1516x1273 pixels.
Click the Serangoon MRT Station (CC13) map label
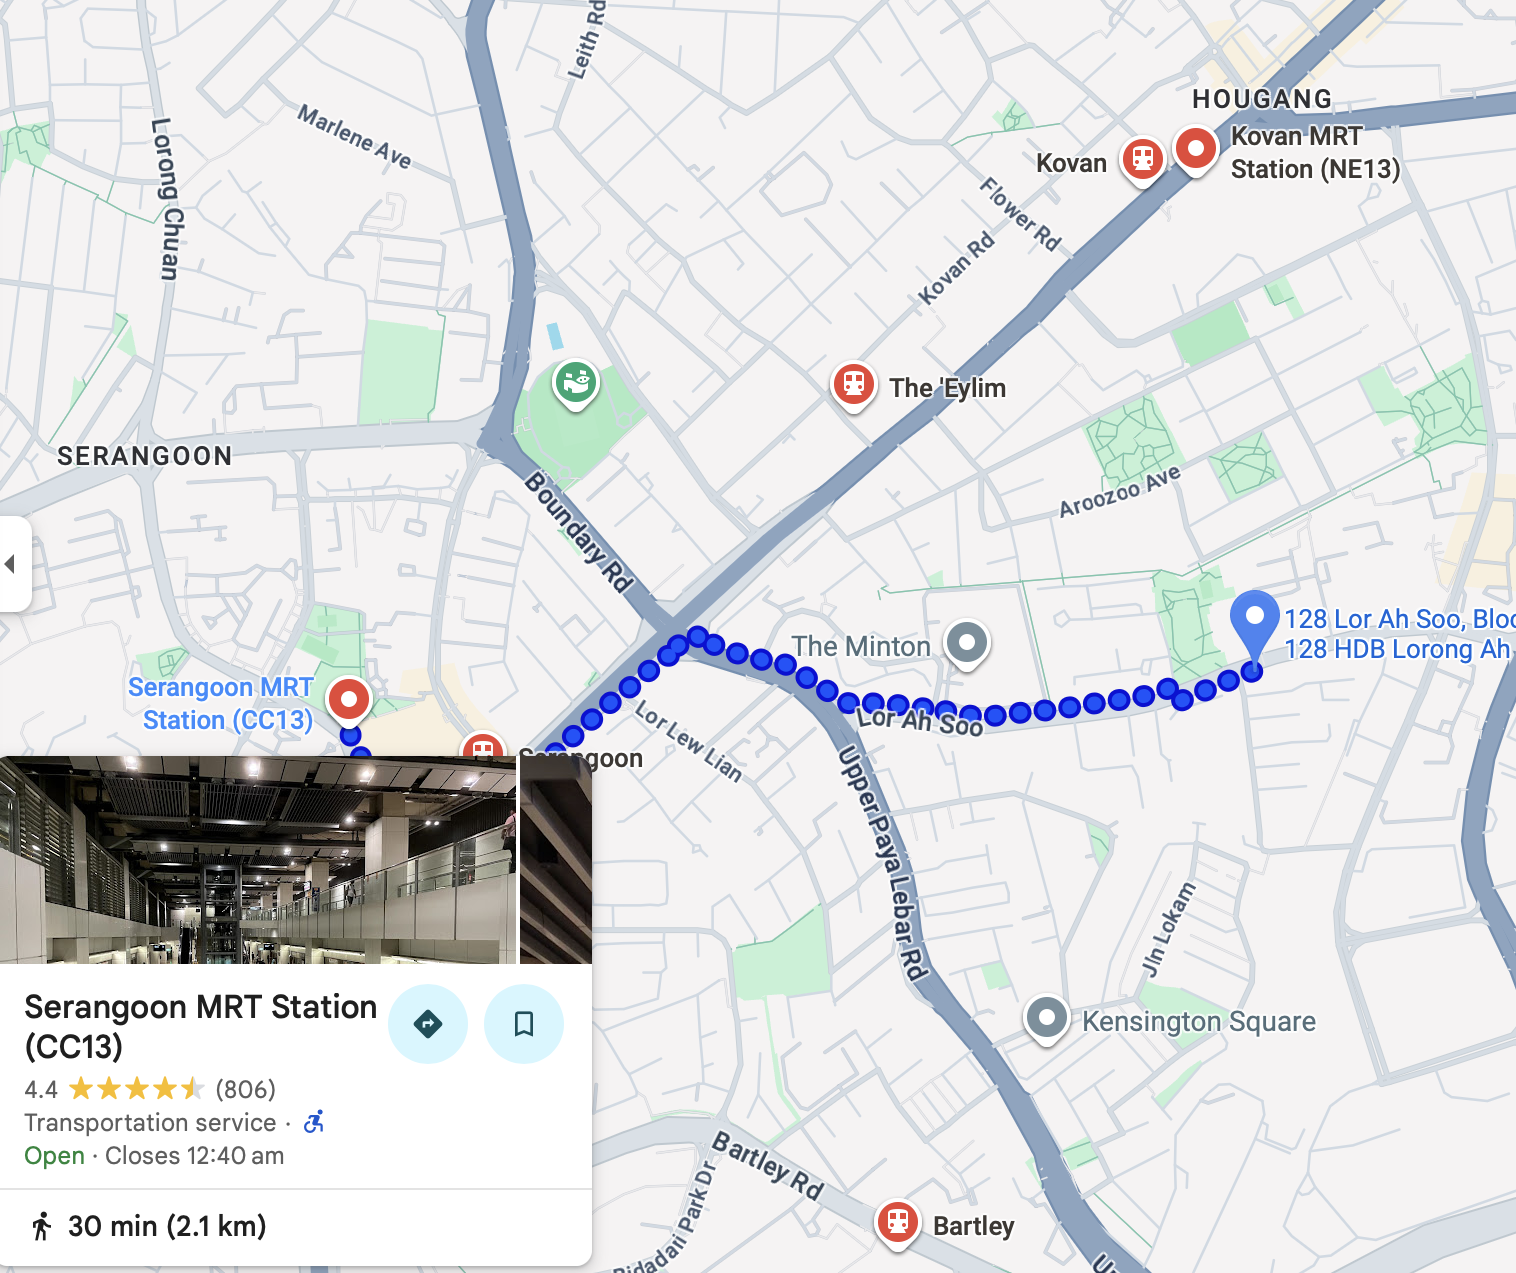pos(221,704)
